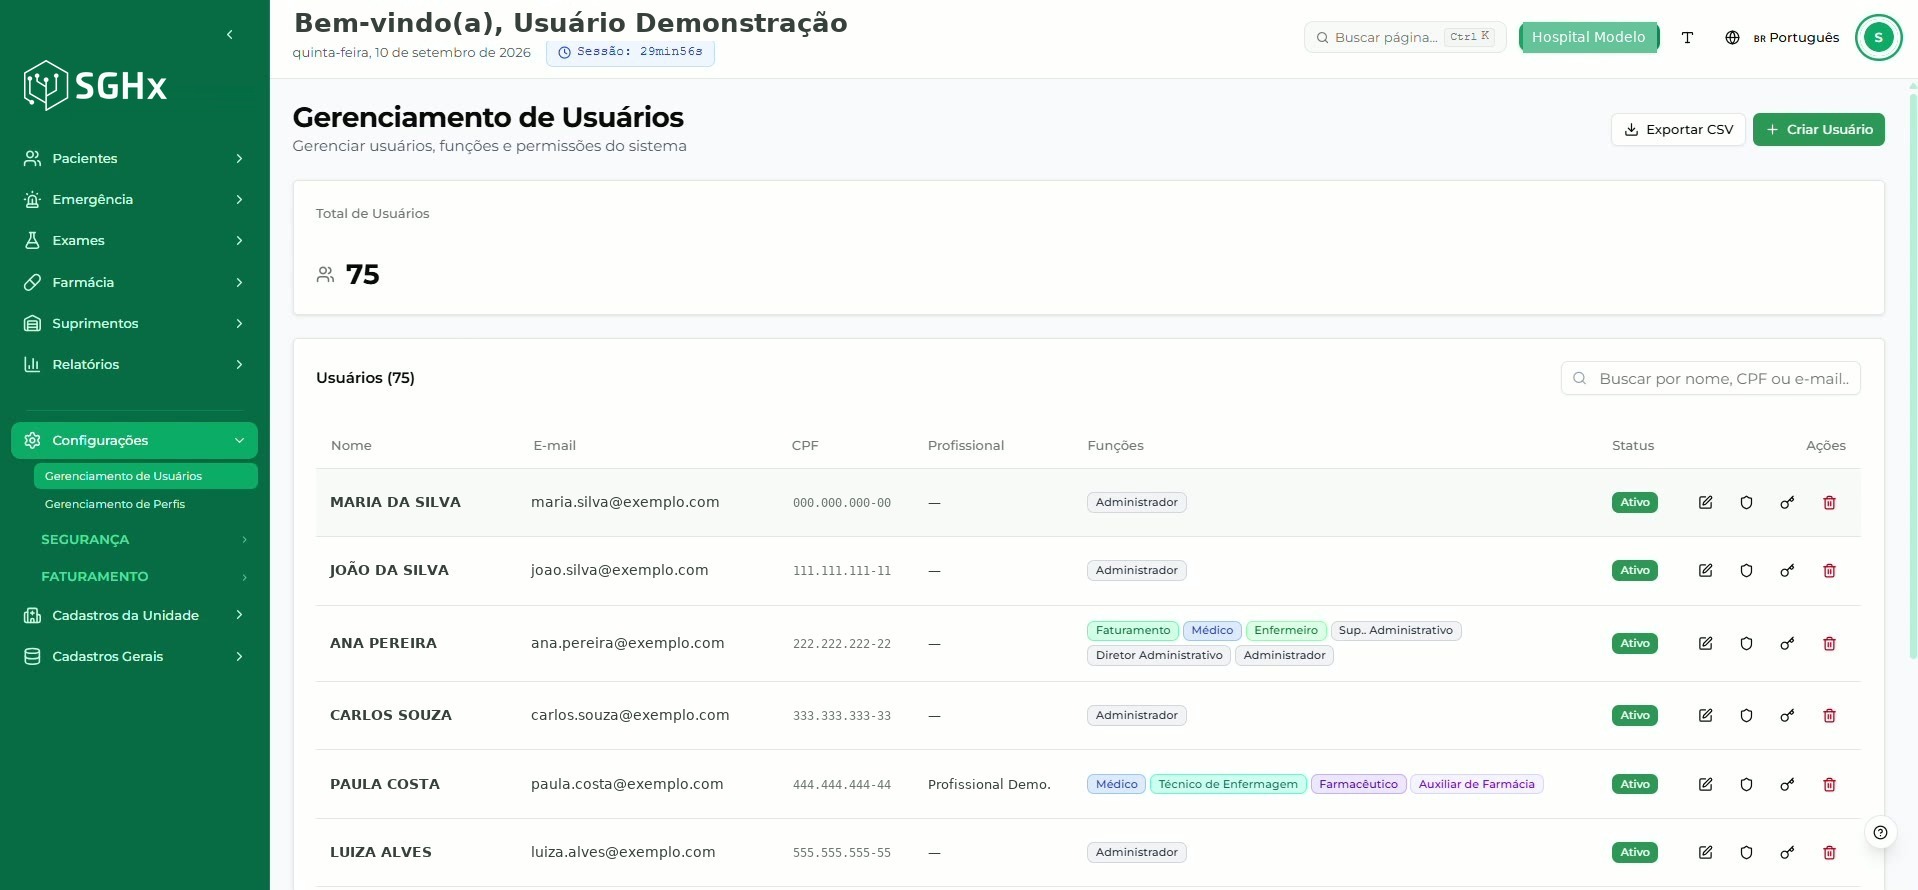The image size is (1918, 890).
Task: Expand the Exames menu
Action: (134, 240)
